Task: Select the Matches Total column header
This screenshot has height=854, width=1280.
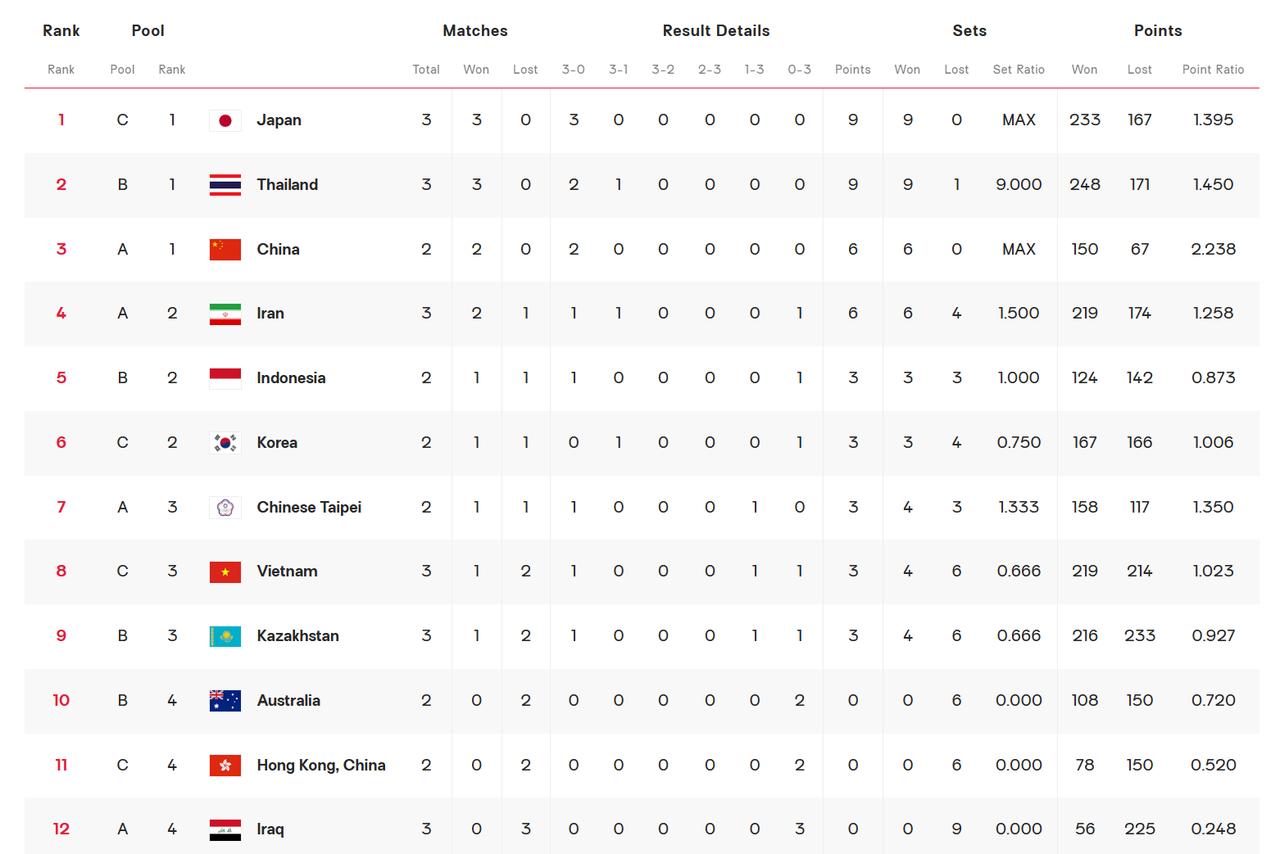Action: coord(426,70)
